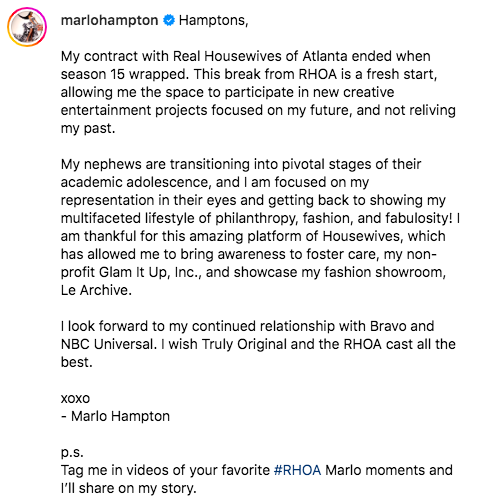Click the text "season 15 wrapped"
Image resolution: width=492 pixels, height=502 pixels.
pos(125,74)
